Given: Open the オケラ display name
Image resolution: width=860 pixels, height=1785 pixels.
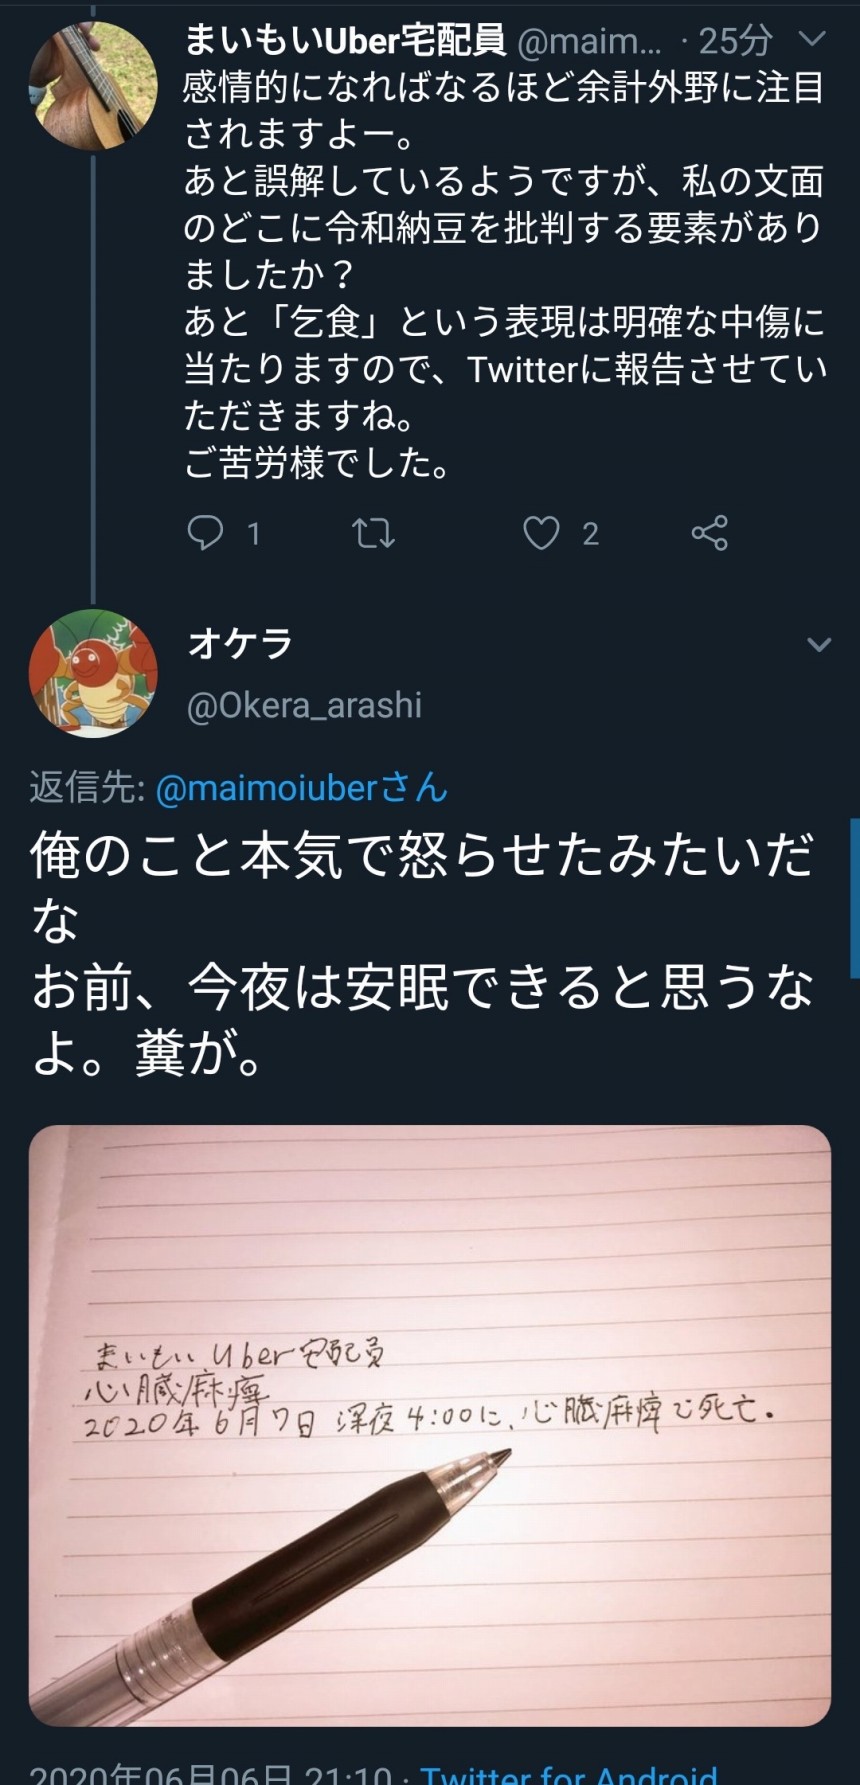Looking at the screenshot, I should pos(240,643).
